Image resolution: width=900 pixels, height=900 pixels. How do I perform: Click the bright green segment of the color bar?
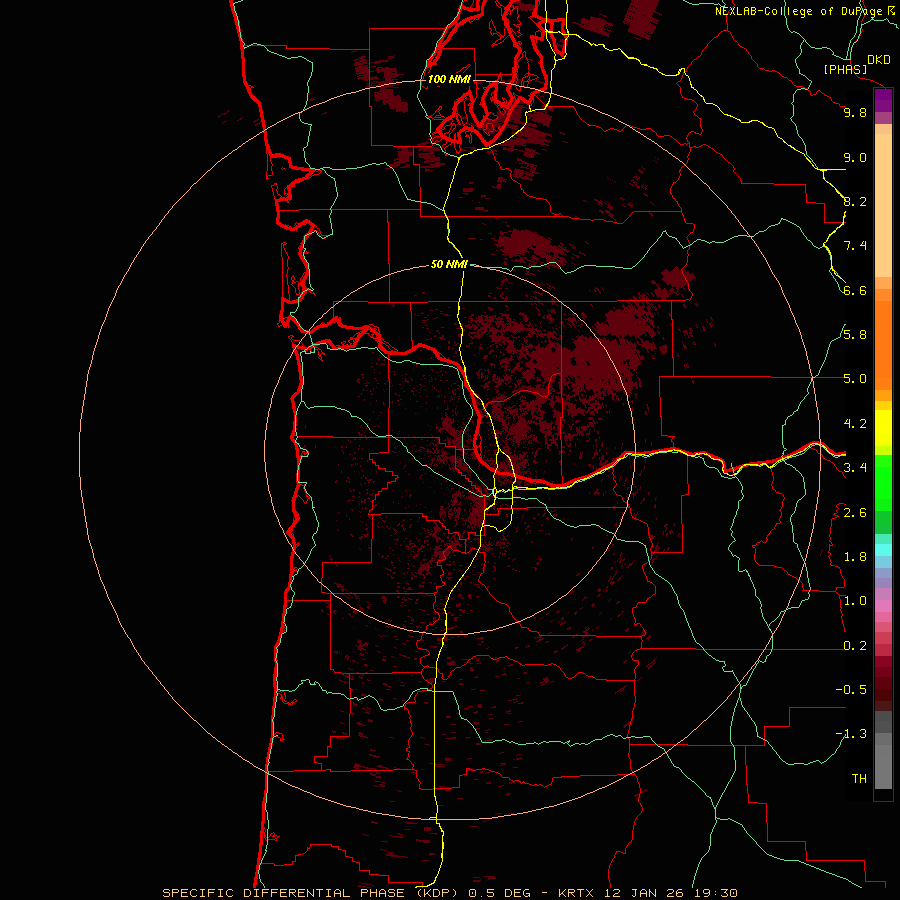click(883, 483)
